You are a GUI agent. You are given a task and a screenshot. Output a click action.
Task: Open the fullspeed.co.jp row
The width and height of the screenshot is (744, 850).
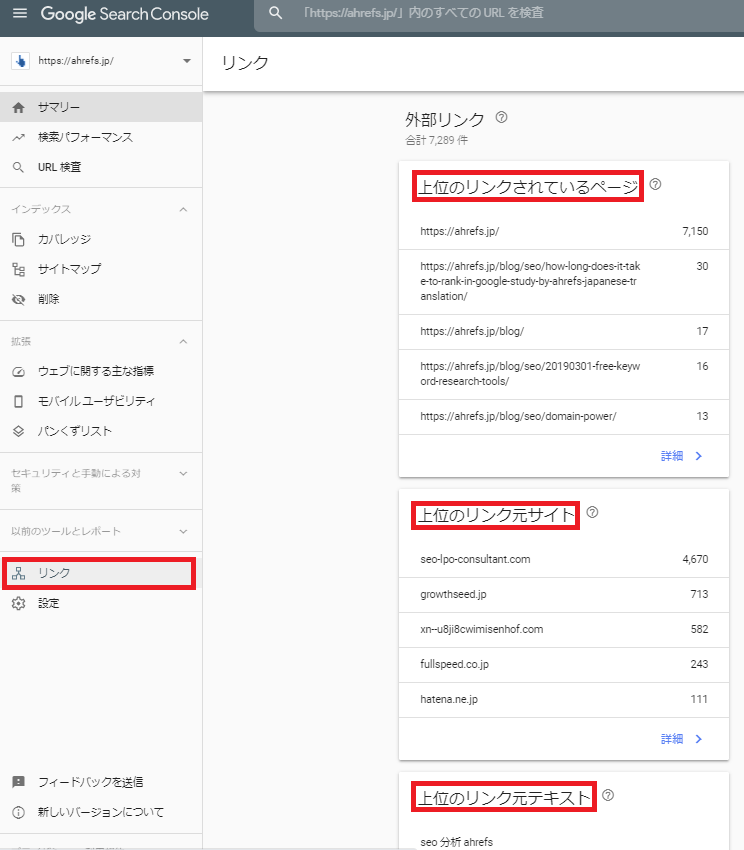[x=564, y=665]
